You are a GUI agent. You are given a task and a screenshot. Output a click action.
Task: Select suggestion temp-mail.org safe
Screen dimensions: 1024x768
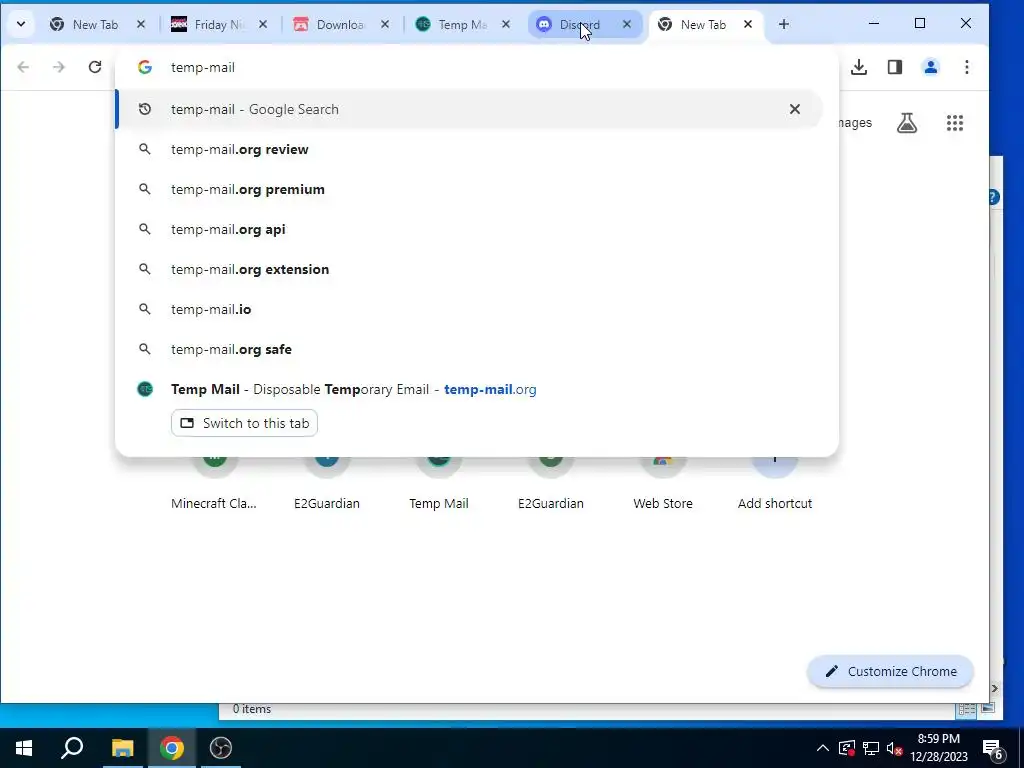(x=469, y=349)
